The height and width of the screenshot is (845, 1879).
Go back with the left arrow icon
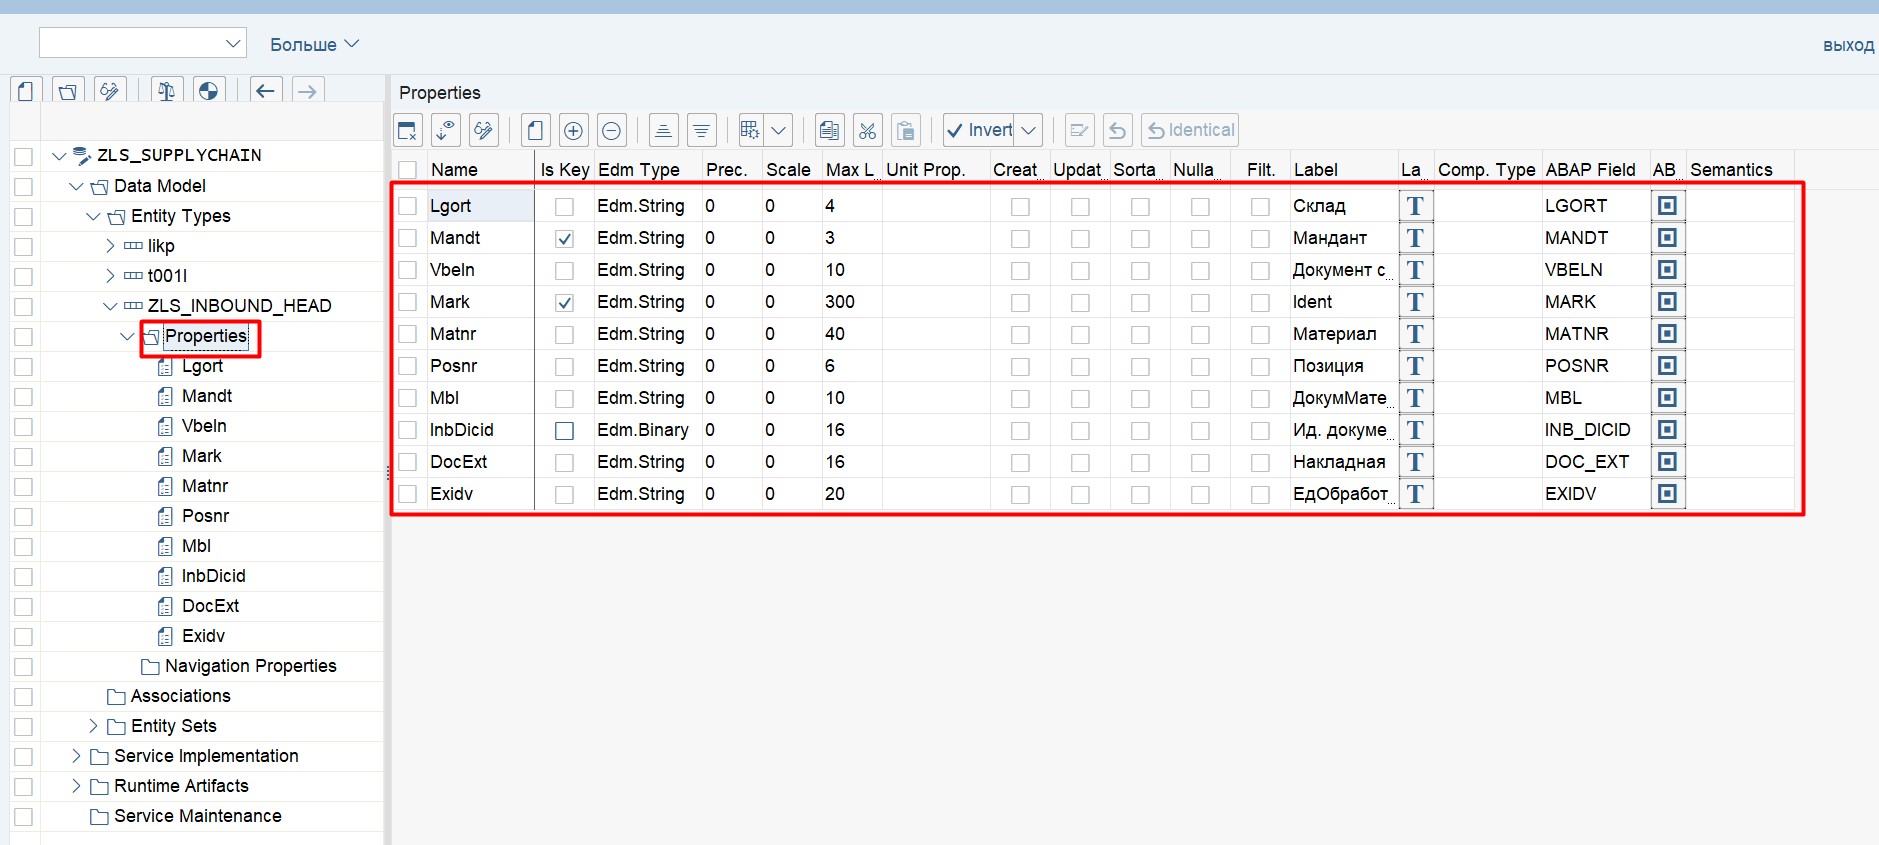coord(265,91)
